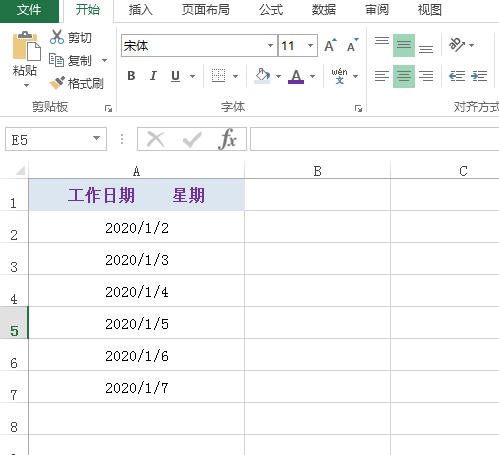Select row 5 header
Viewport: 499px width, 455px height.
[x=14, y=323]
